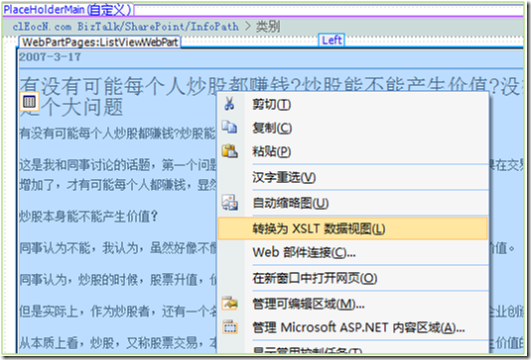The image size is (531, 360).
Task: Click the scissors Cut icon
Action: [230, 104]
